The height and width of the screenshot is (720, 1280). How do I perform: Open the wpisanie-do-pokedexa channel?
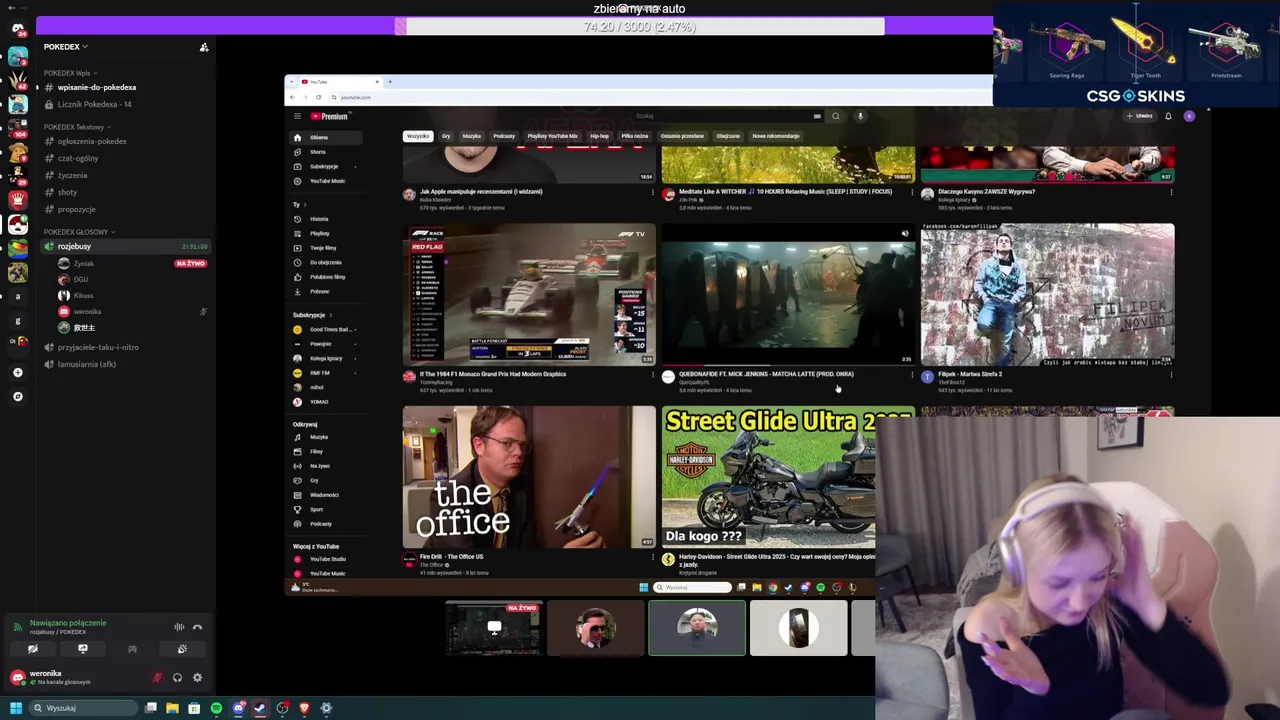click(125, 87)
